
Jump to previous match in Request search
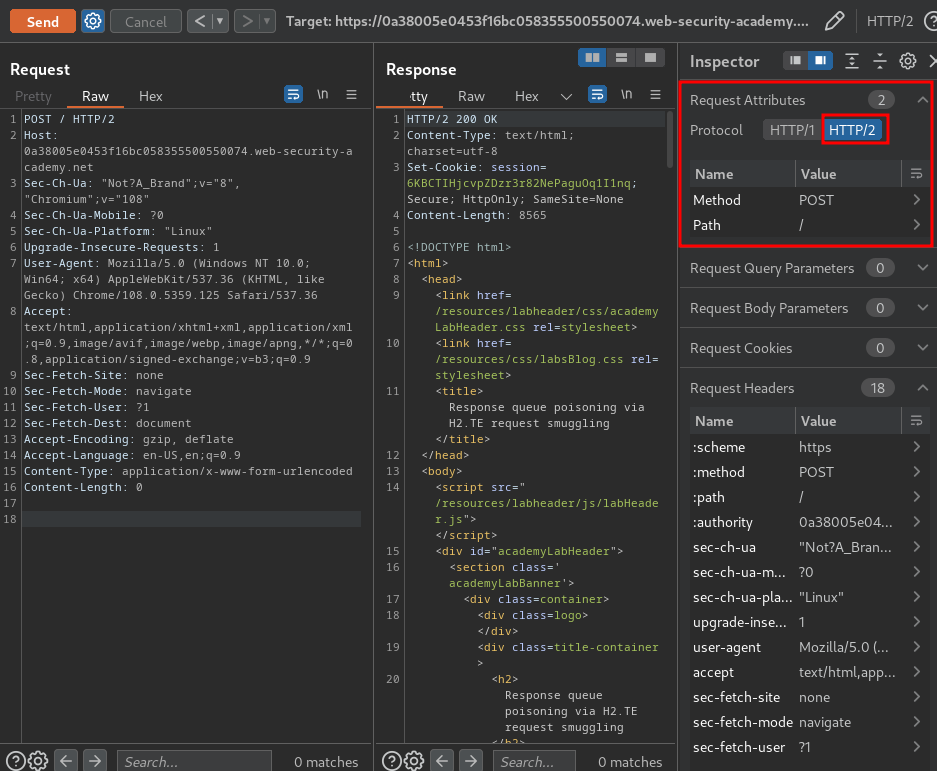(66, 761)
